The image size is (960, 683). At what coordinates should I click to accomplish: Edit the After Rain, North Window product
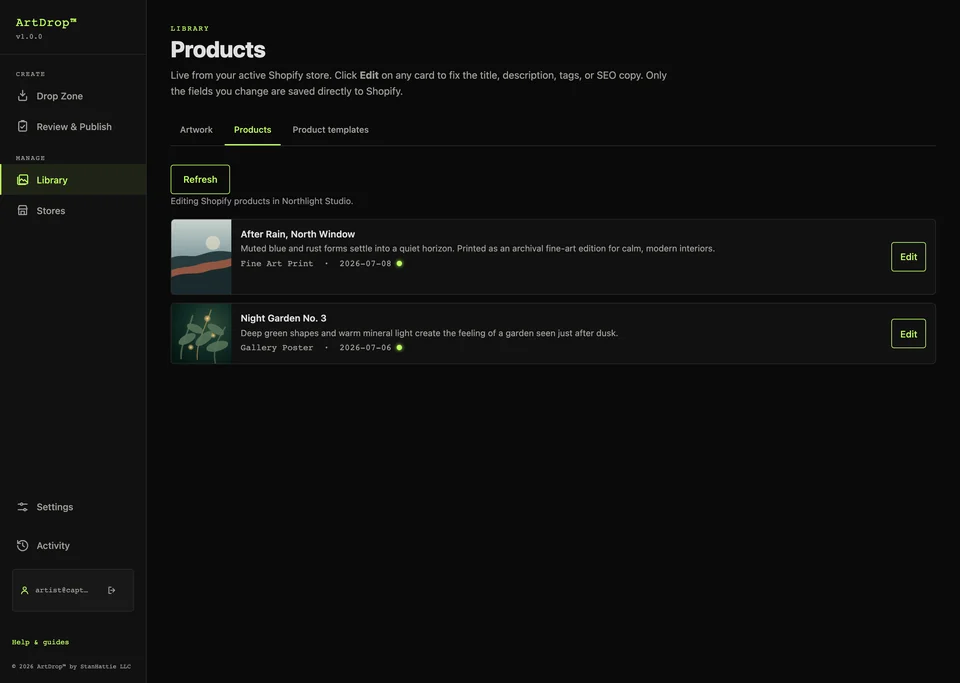[908, 256]
